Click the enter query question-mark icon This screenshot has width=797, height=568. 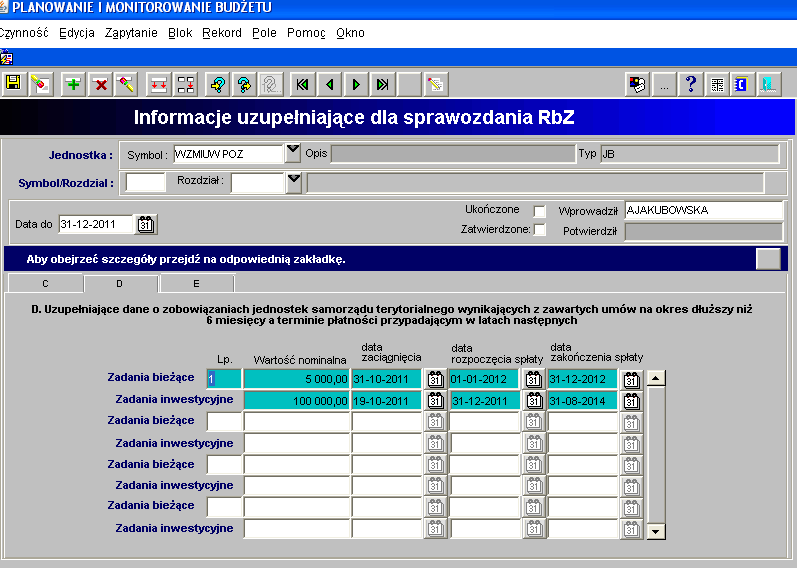[218, 84]
